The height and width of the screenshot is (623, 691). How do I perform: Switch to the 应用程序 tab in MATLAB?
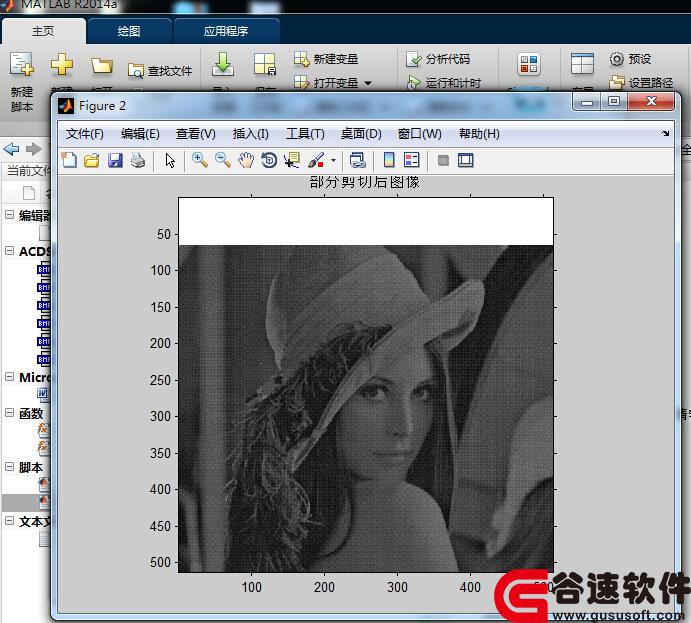[x=226, y=31]
